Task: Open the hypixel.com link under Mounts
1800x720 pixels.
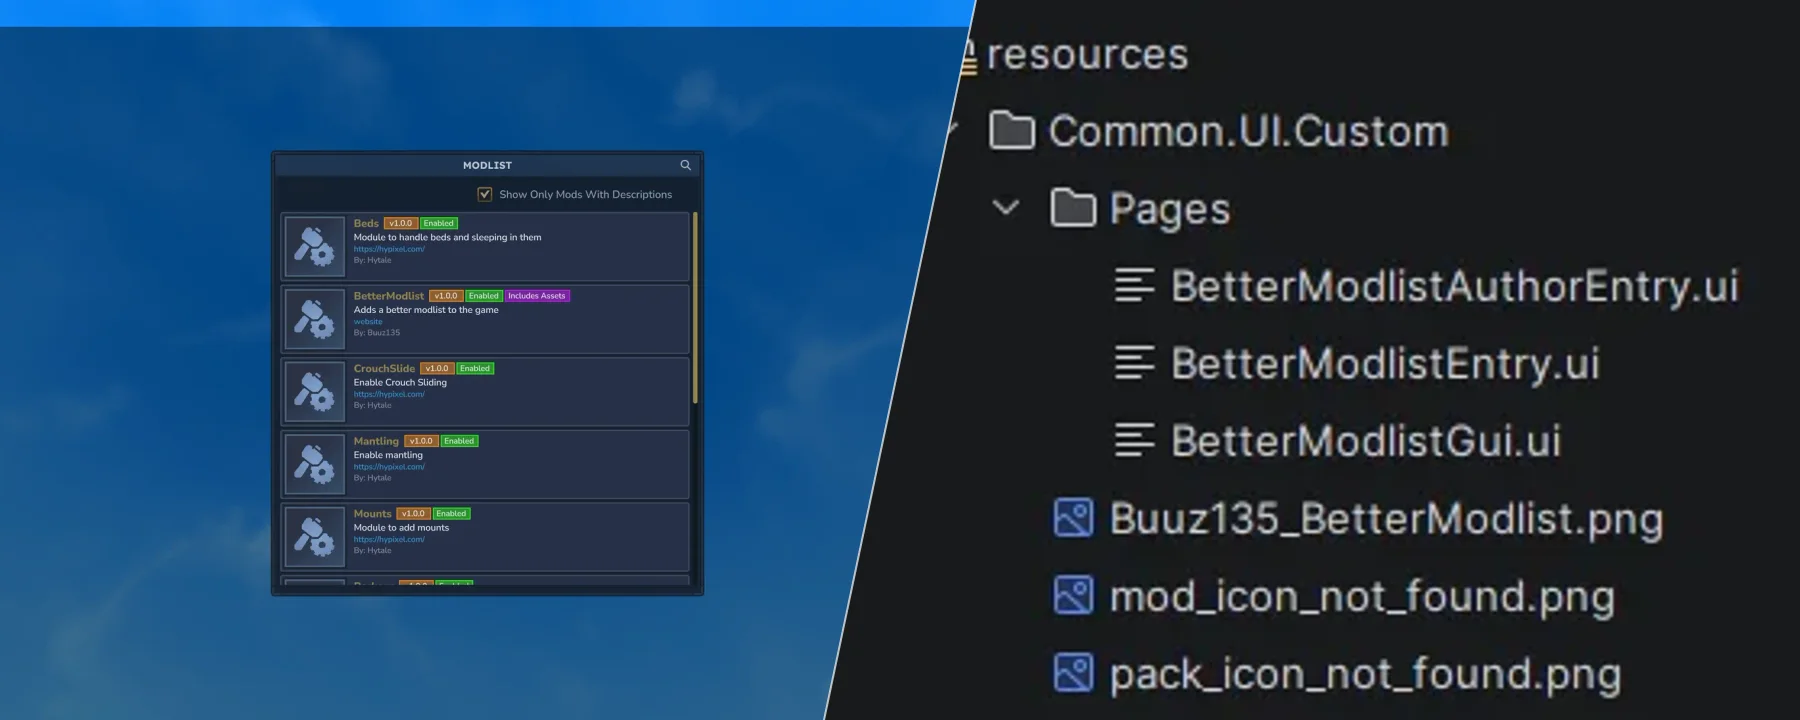Action: coord(389,540)
